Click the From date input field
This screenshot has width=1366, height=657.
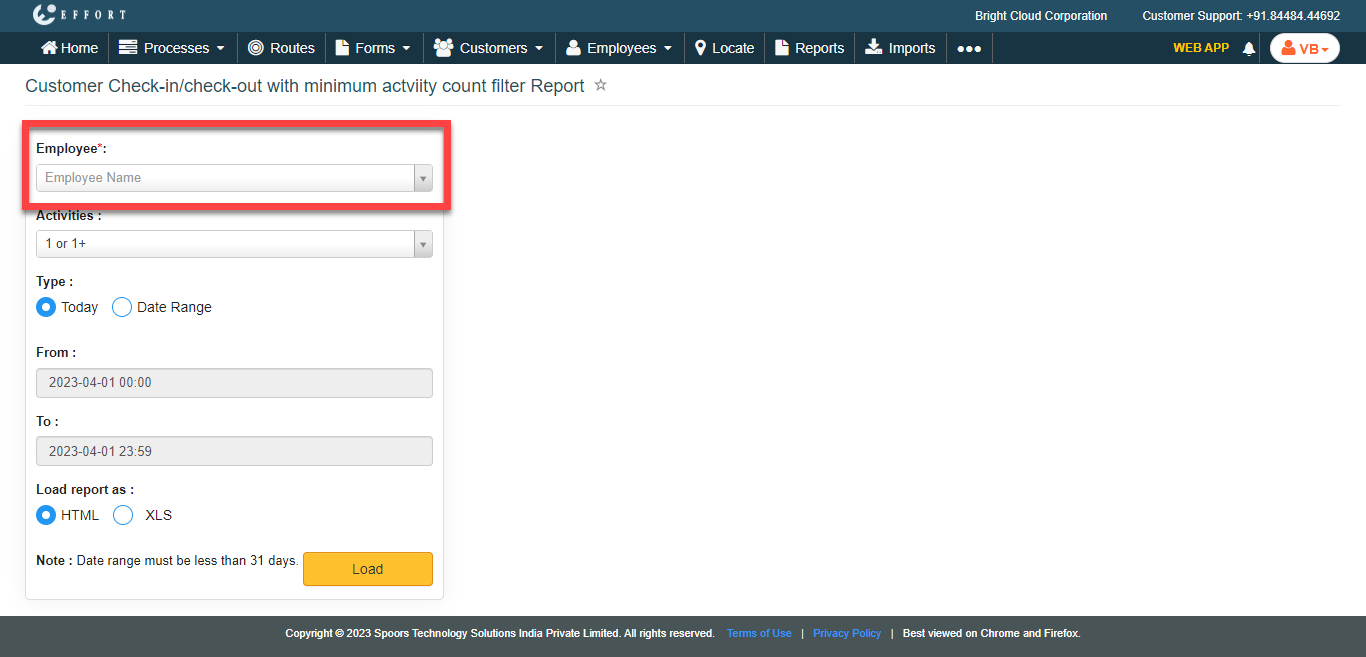point(234,383)
